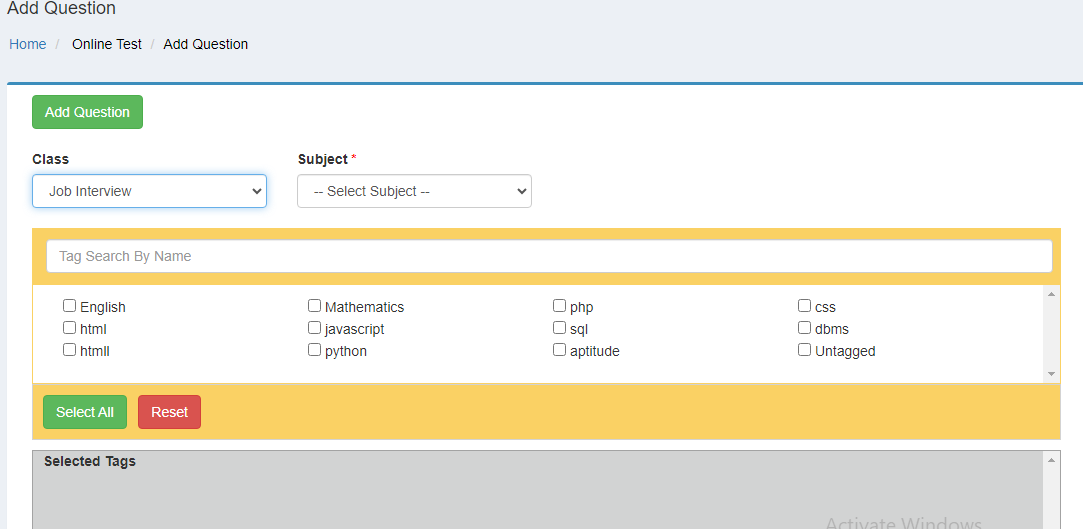1083x529 pixels.
Task: Click the red Reset button
Action: pyautogui.click(x=169, y=412)
